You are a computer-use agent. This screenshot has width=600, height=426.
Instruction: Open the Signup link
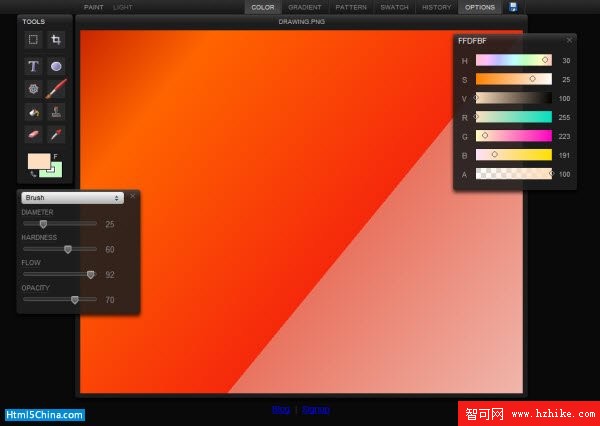pyautogui.click(x=316, y=410)
